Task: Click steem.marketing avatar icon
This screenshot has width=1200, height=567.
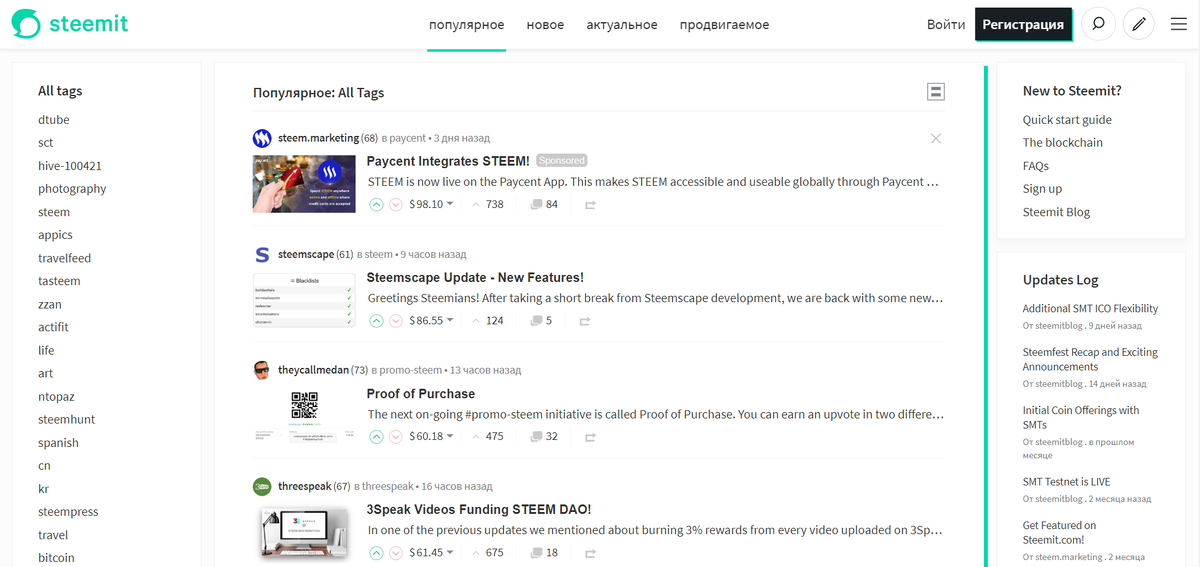Action: coord(262,138)
